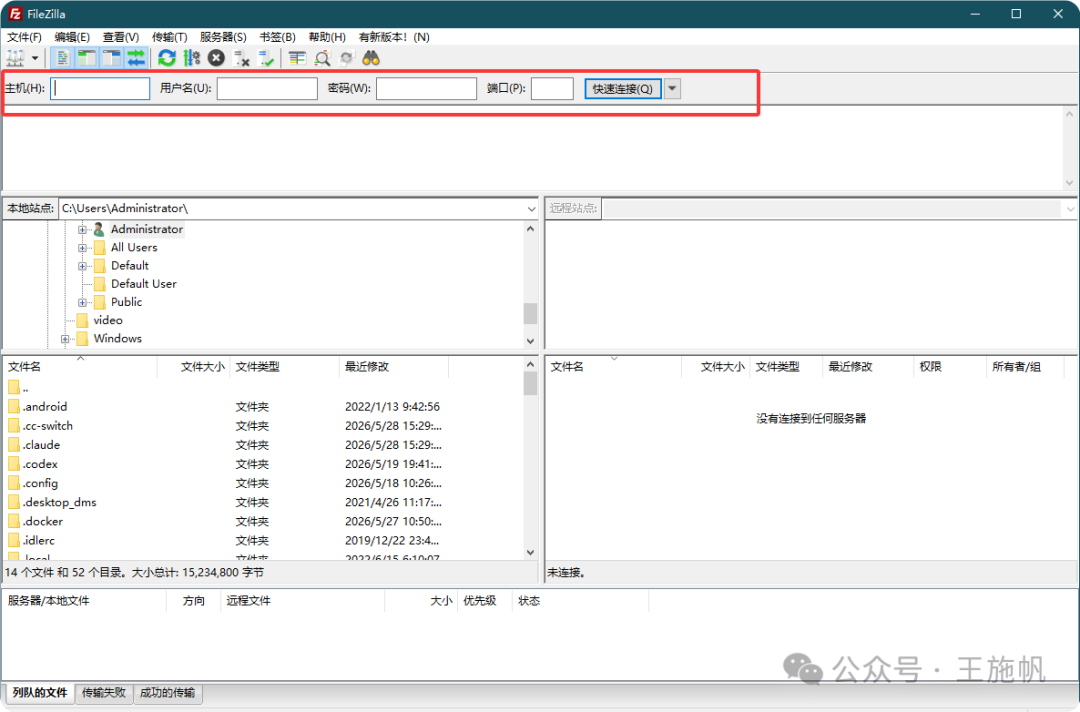The height and width of the screenshot is (712, 1080).
Task: Click the FileZilla logo in title bar
Action: [15, 14]
